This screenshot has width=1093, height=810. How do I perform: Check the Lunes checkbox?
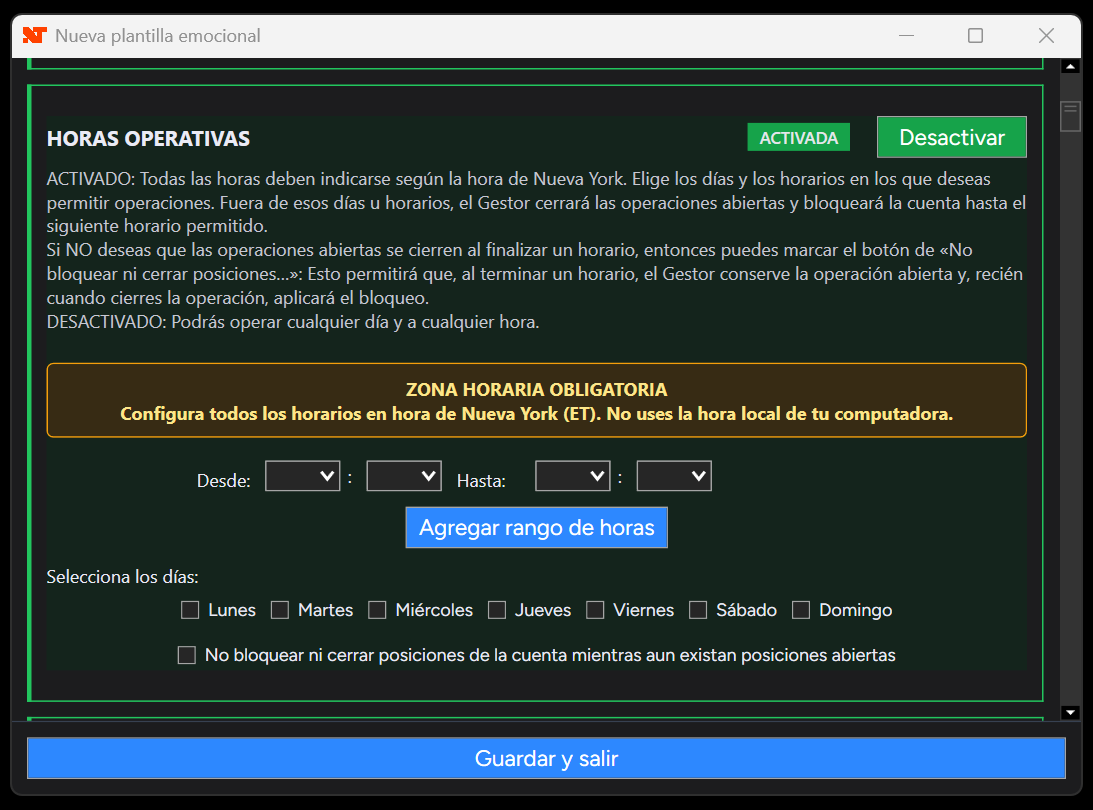point(190,610)
